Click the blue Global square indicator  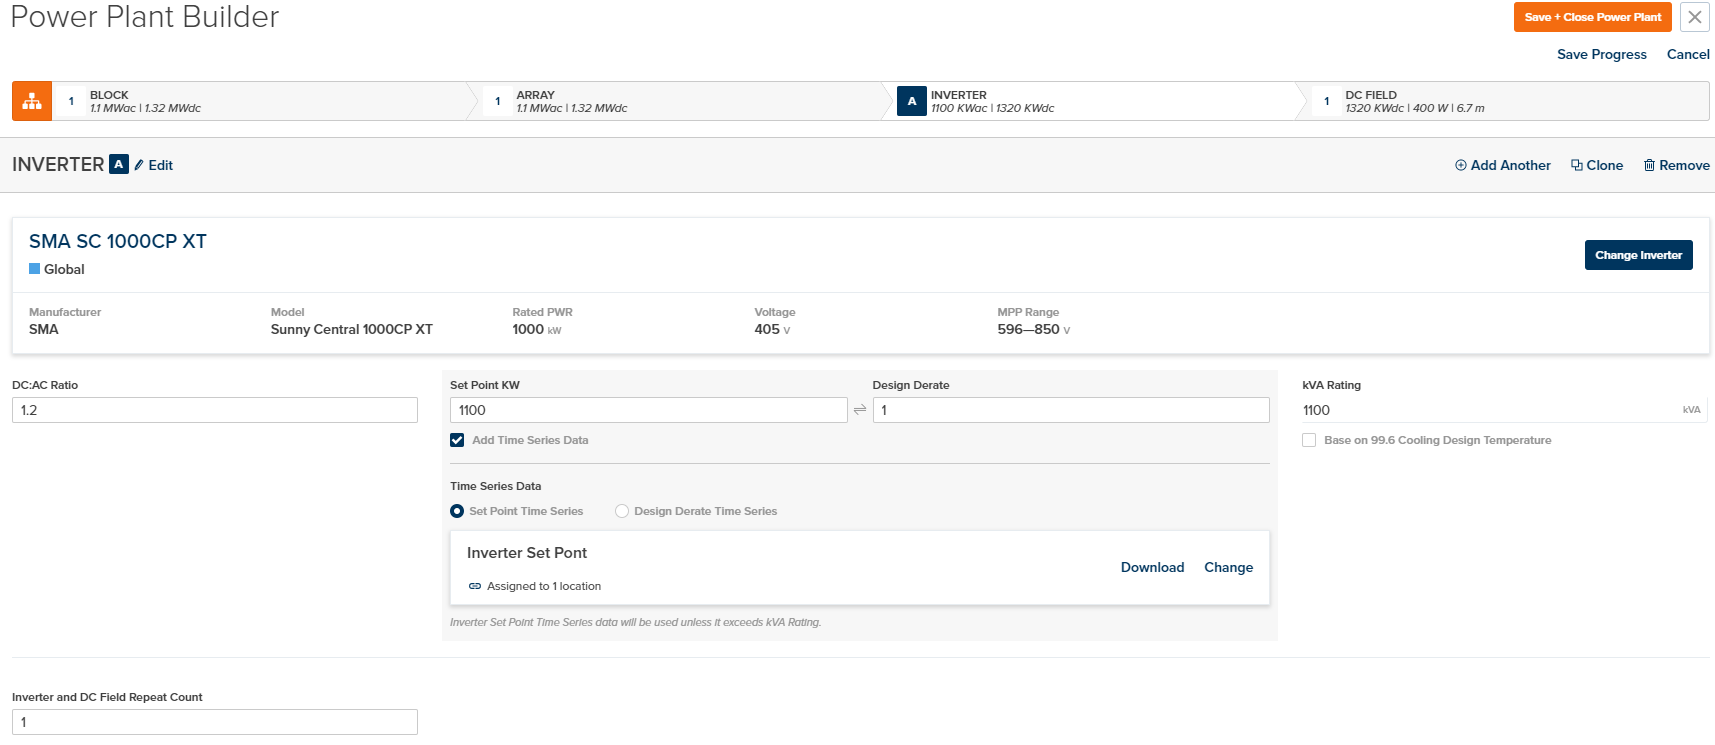pos(34,269)
